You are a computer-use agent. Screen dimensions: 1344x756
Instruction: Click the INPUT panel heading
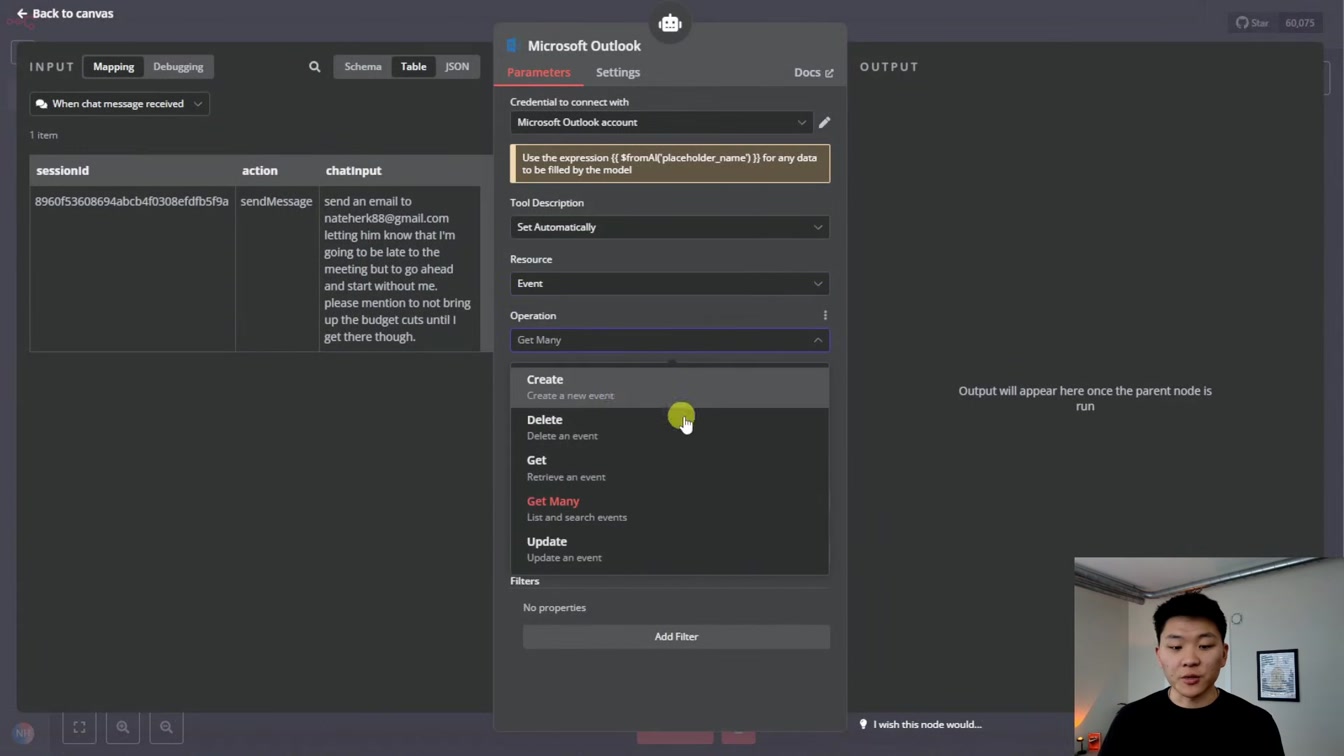(x=52, y=67)
